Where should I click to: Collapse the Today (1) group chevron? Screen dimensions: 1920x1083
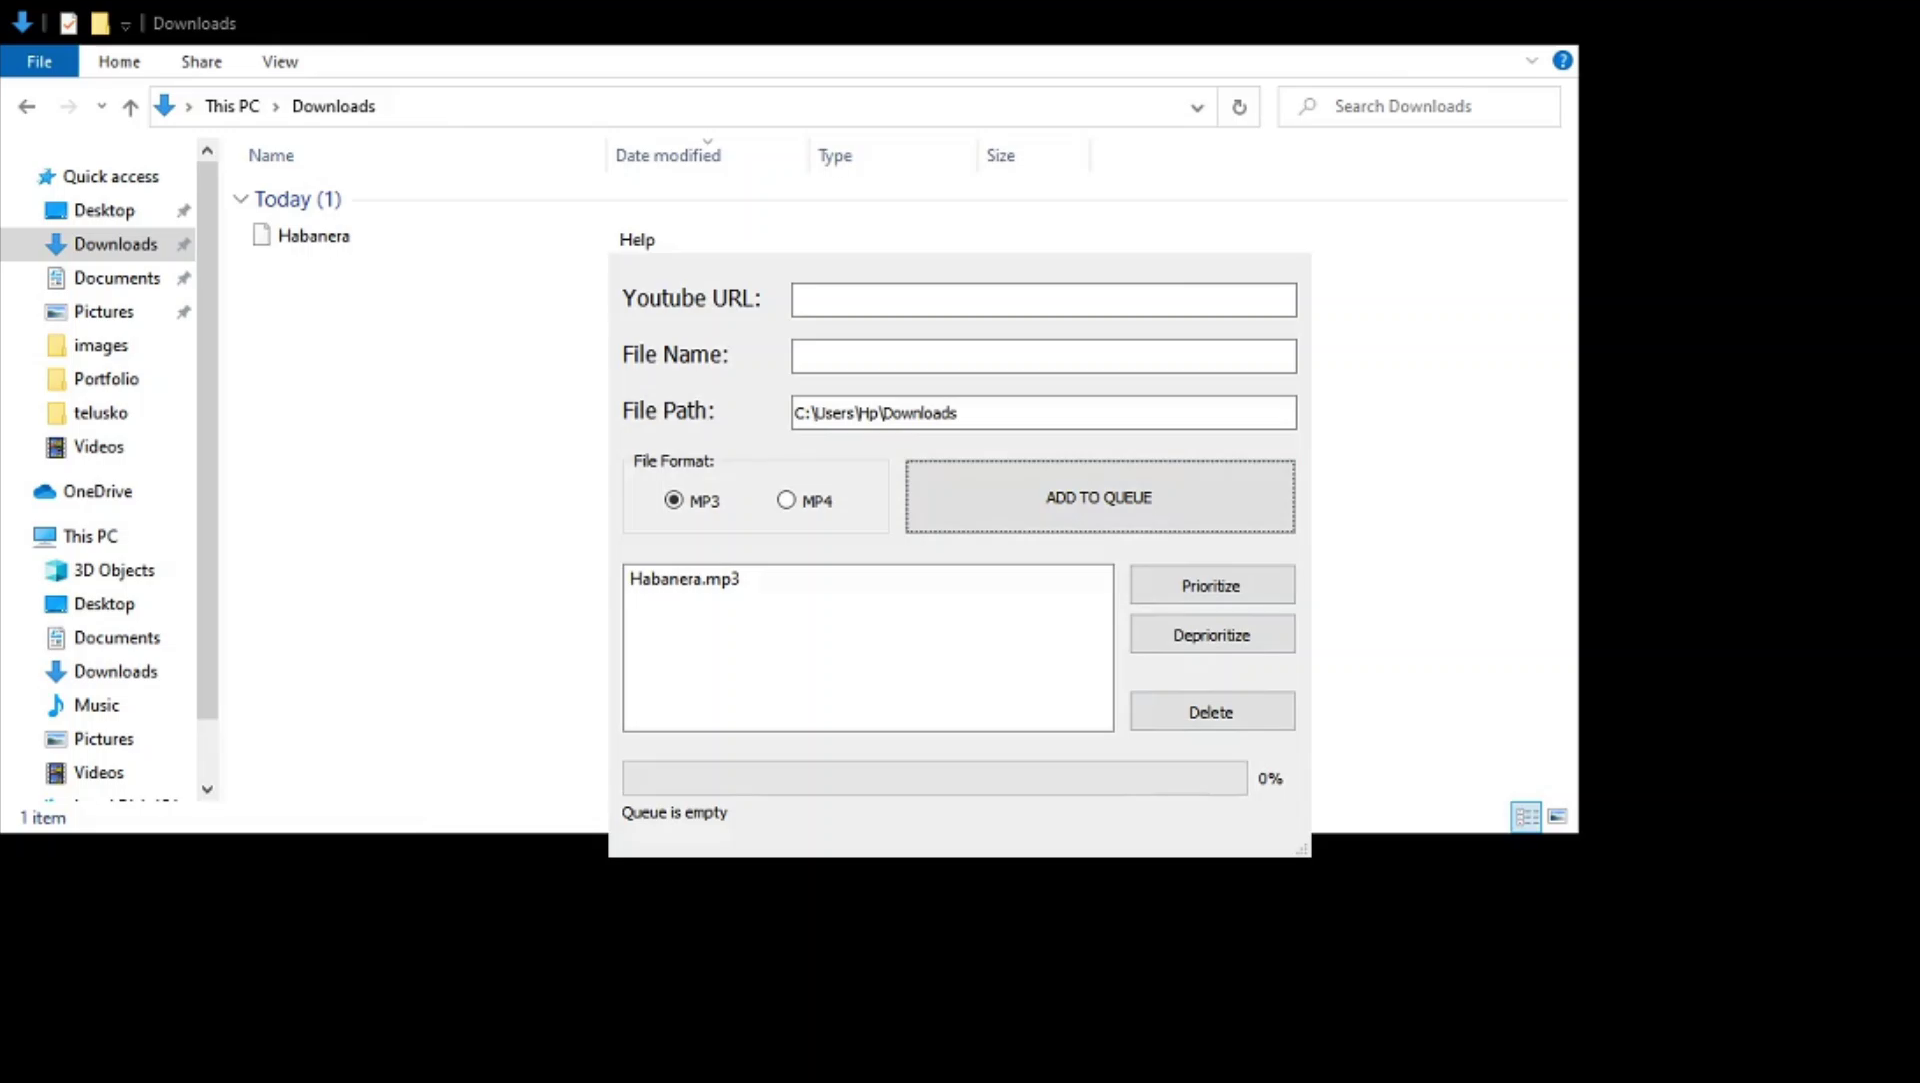tap(240, 199)
